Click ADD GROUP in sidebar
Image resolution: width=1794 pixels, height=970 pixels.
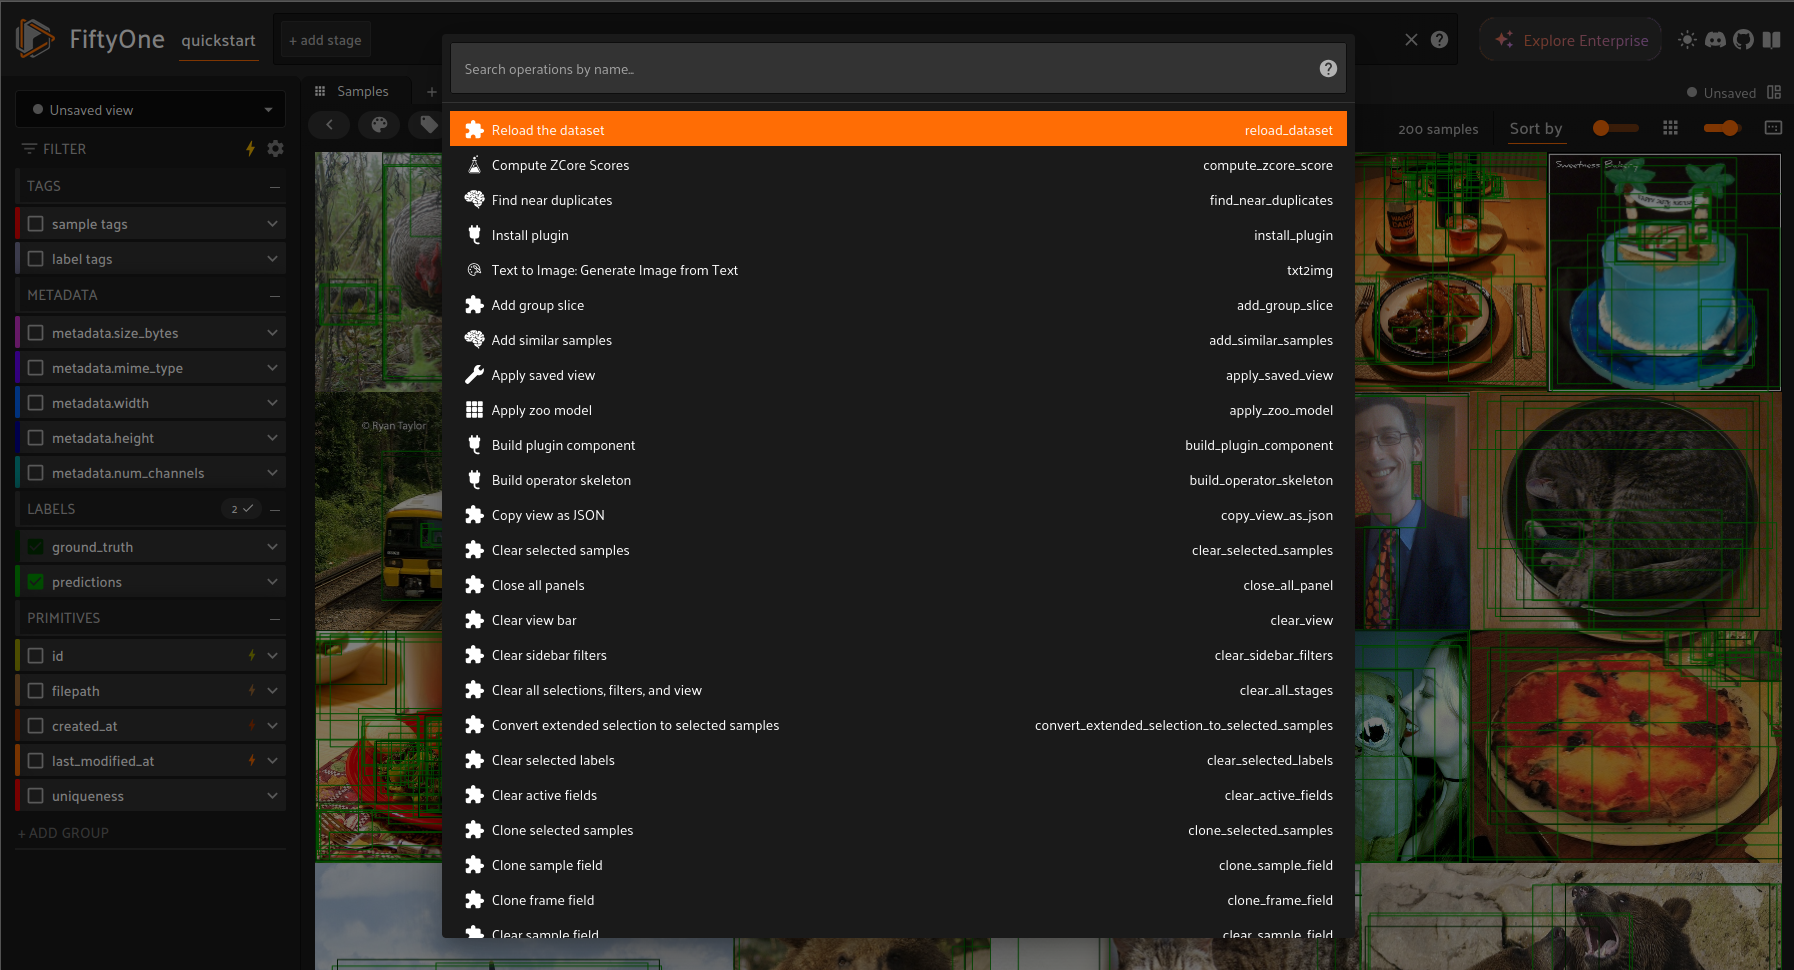pyautogui.click(x=63, y=832)
